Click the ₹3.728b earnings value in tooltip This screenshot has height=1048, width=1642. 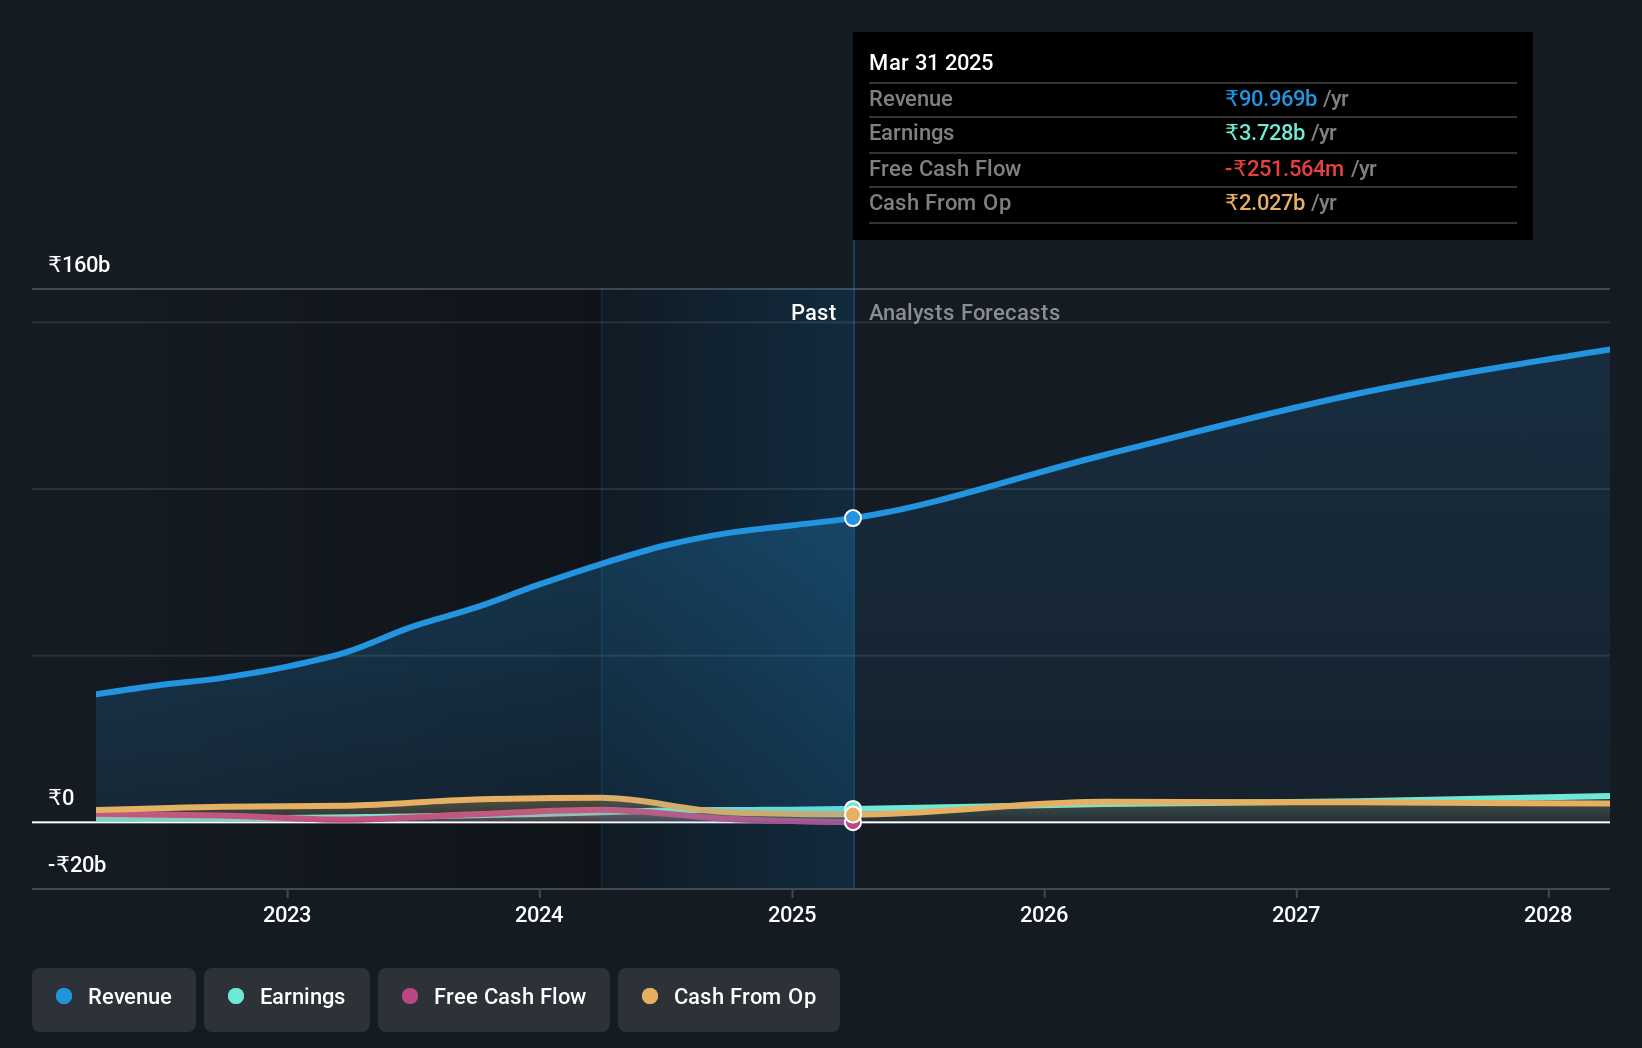(1265, 132)
